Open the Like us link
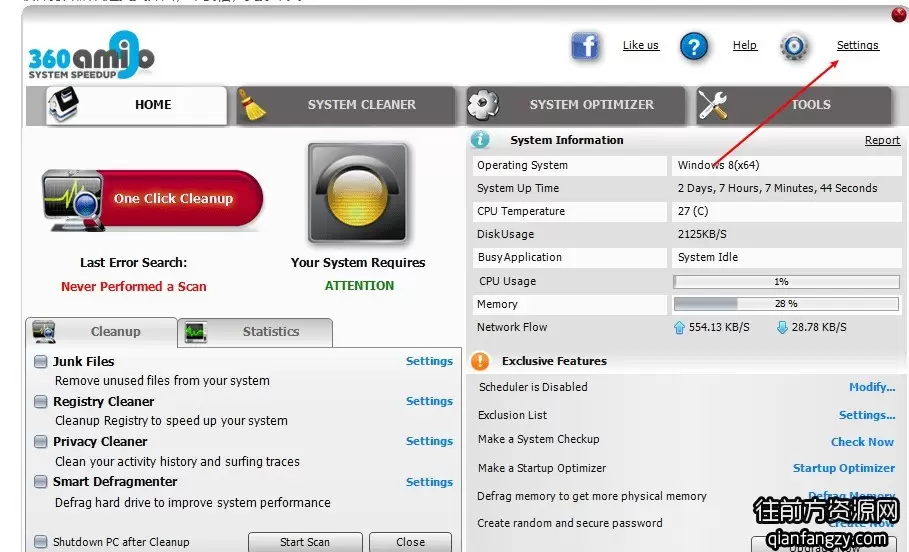Viewport: 909px width, 552px height. (x=641, y=45)
